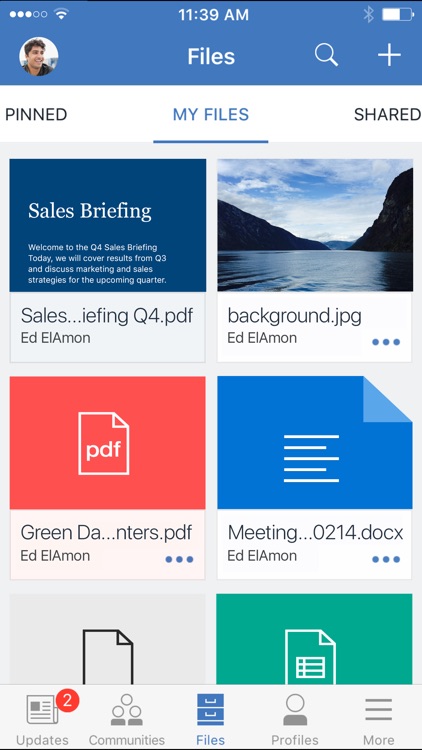Click the background.jpg file name
422x750 pixels.
294,316
